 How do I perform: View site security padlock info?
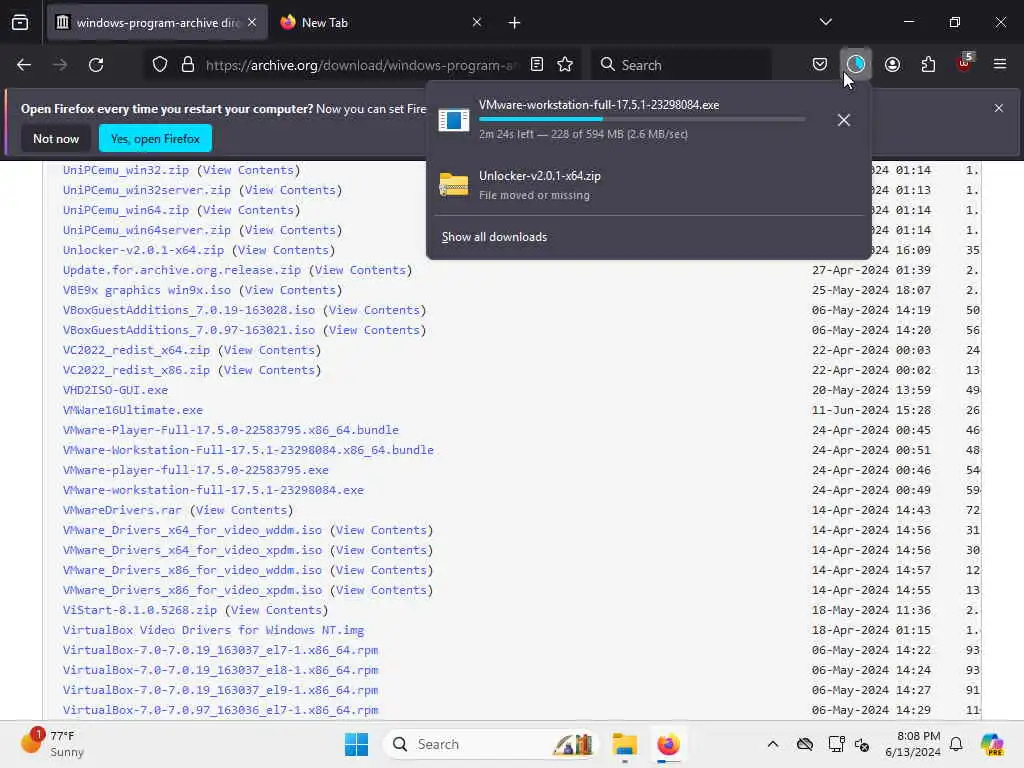click(188, 65)
